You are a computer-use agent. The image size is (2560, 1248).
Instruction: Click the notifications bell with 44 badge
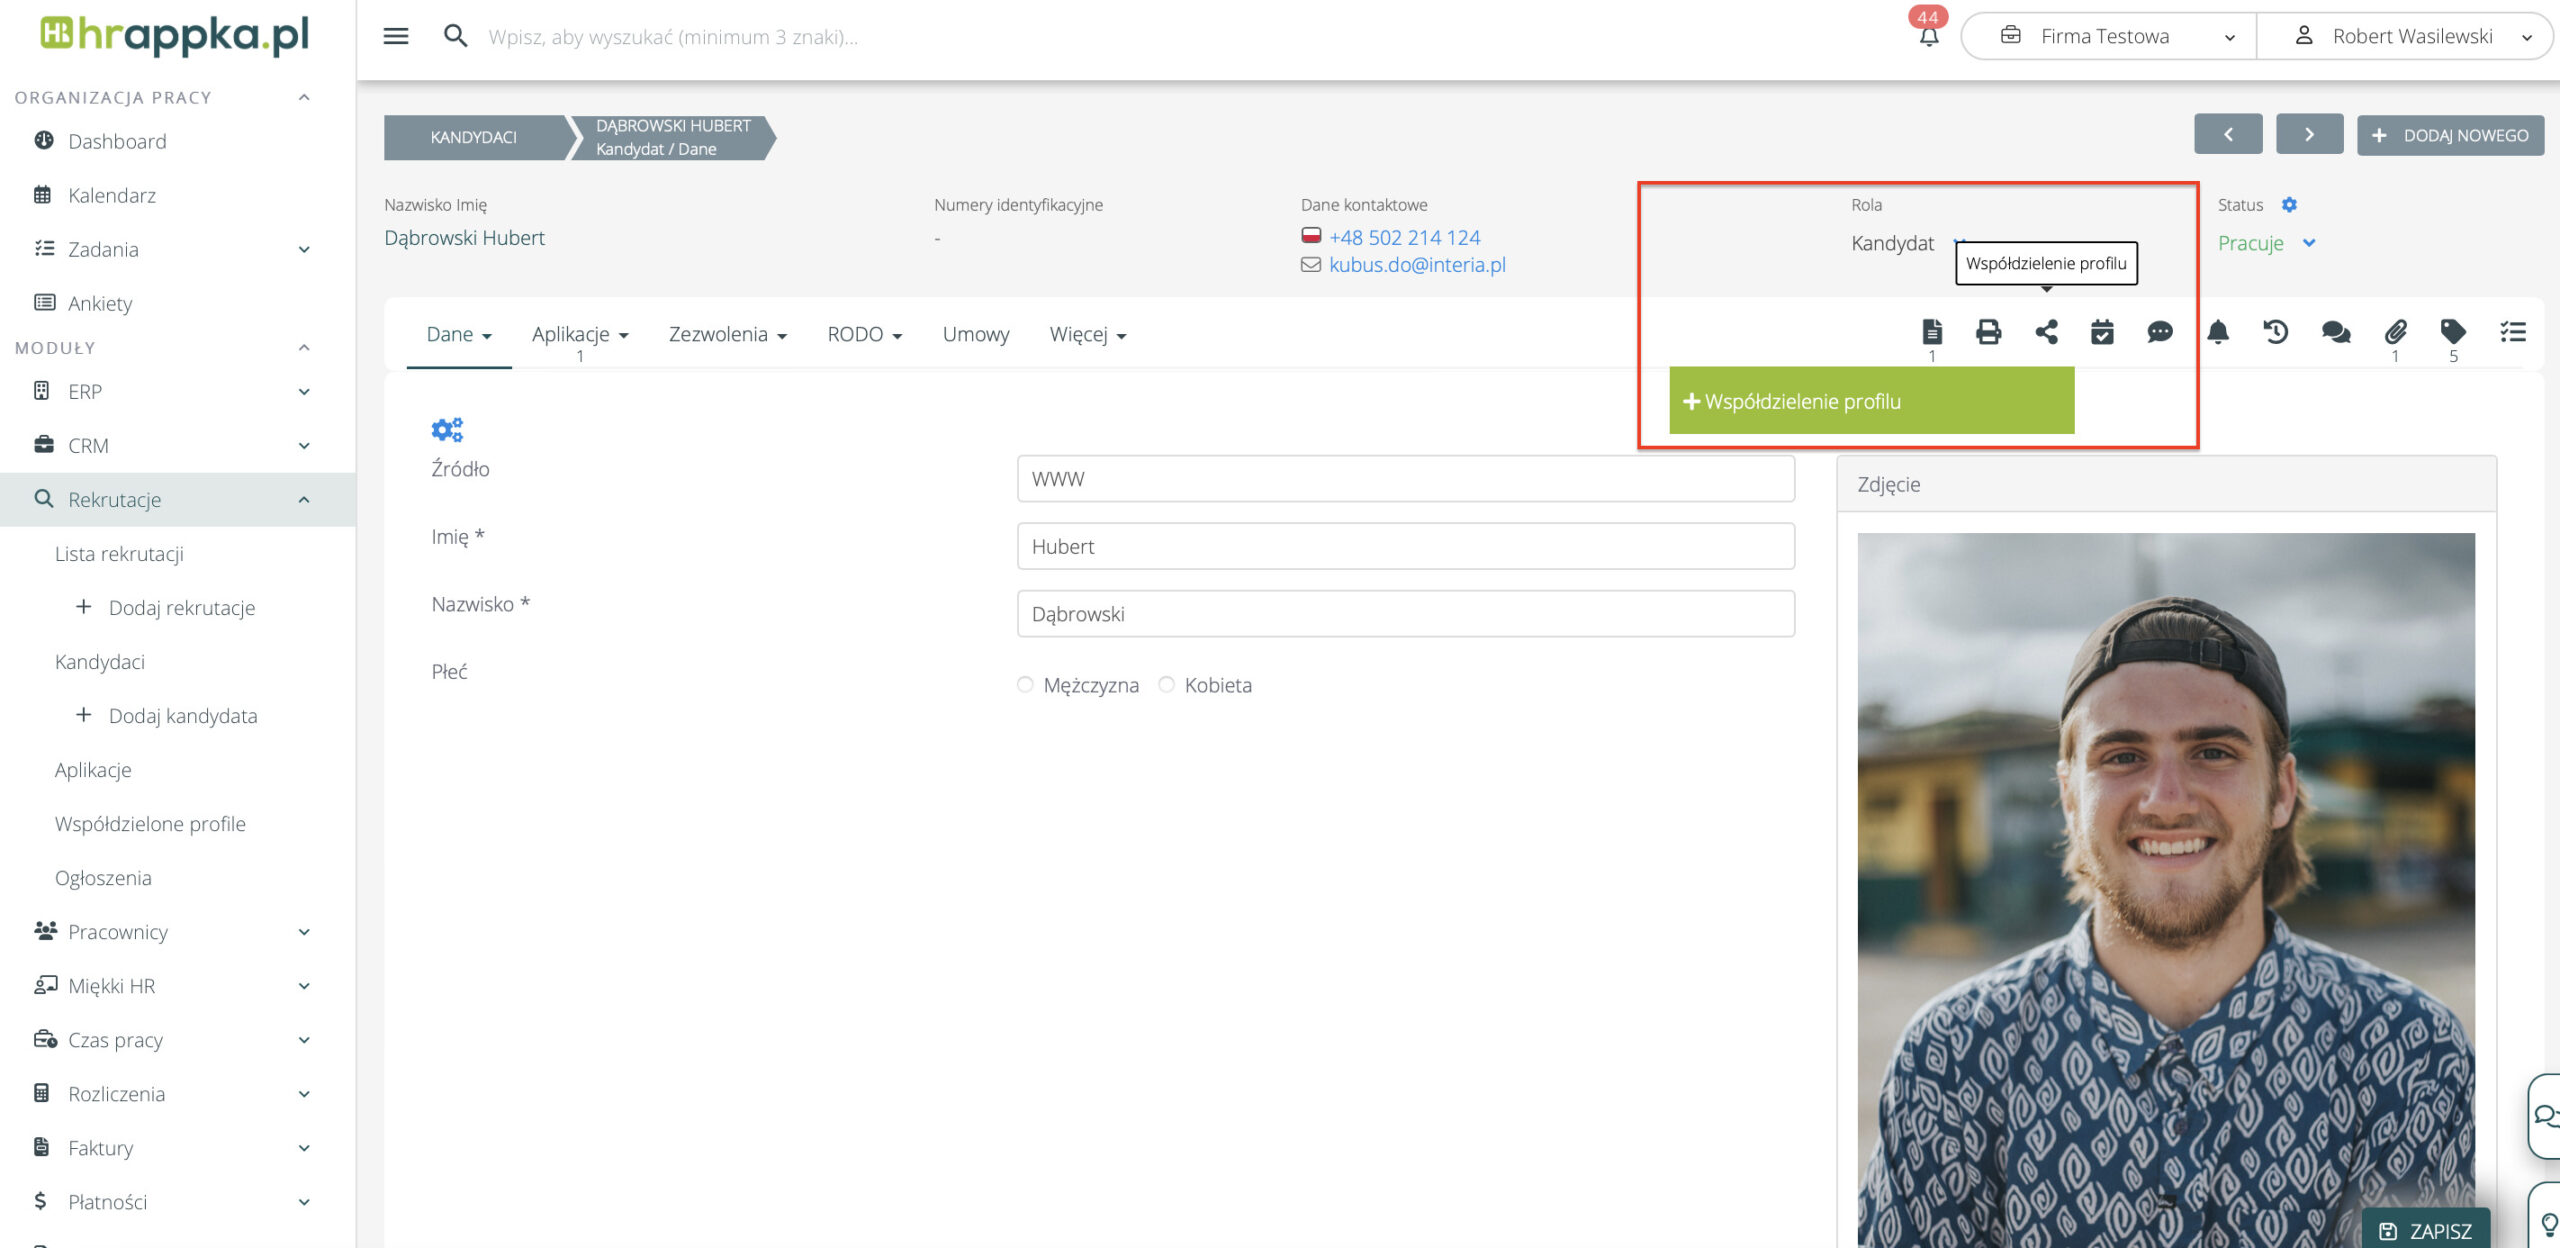click(1929, 36)
